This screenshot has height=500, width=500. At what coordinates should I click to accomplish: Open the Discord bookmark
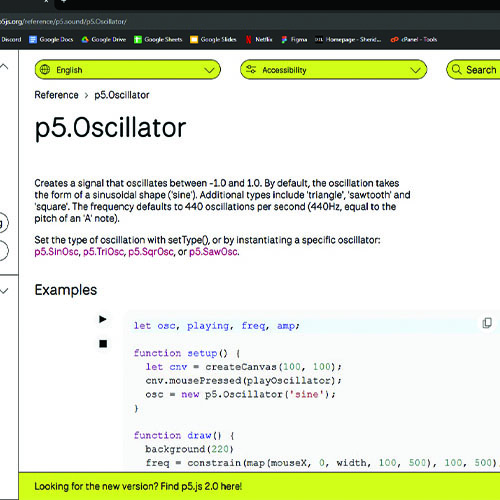click(x=11, y=40)
